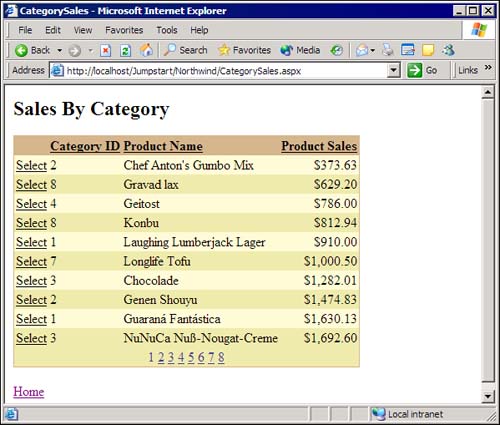Click the Forward arrow icon
This screenshot has height=425, width=500.
[x=74, y=51]
